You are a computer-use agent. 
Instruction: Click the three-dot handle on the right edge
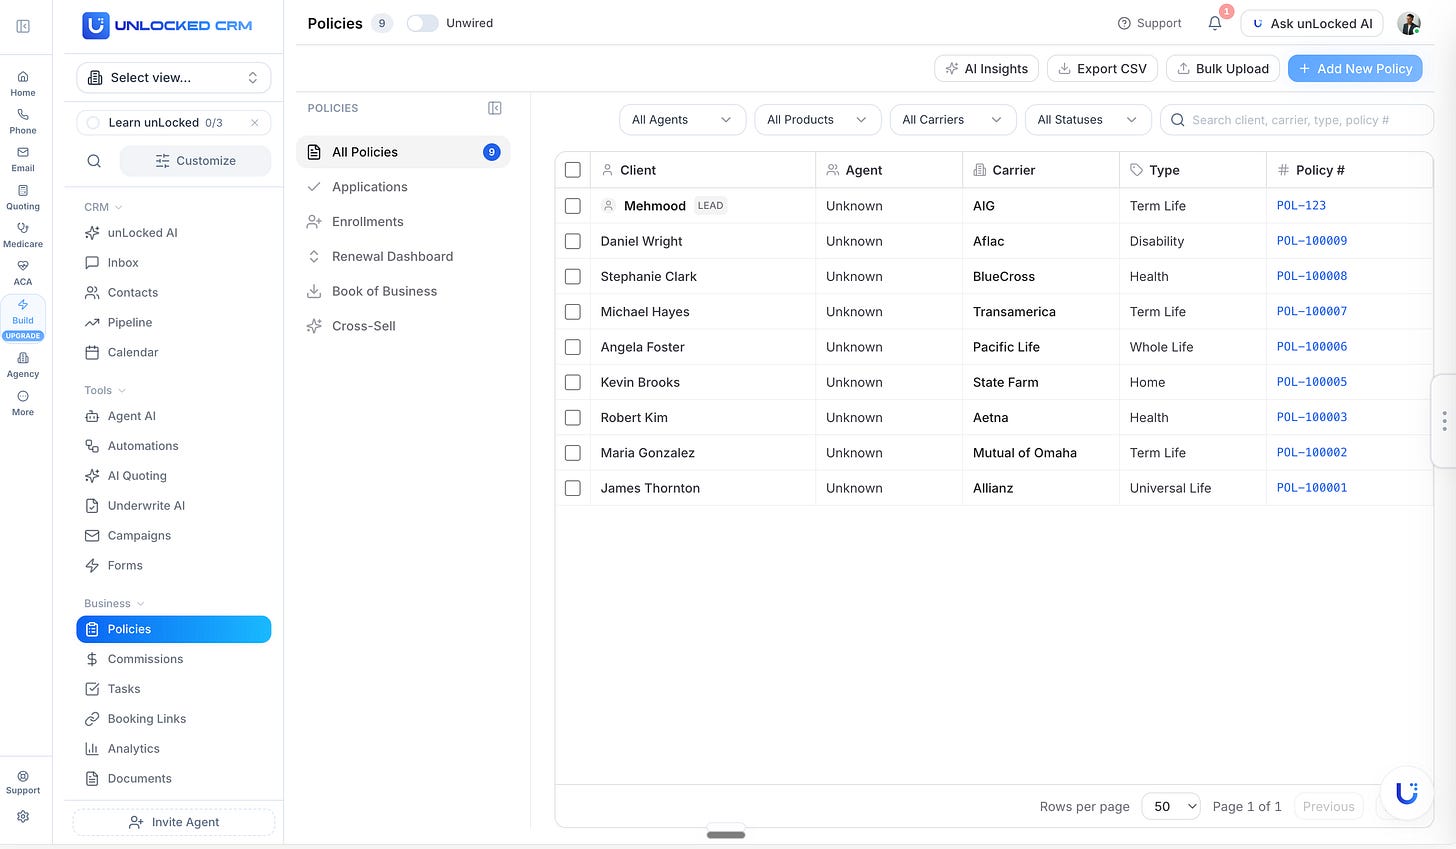[x=1444, y=421]
